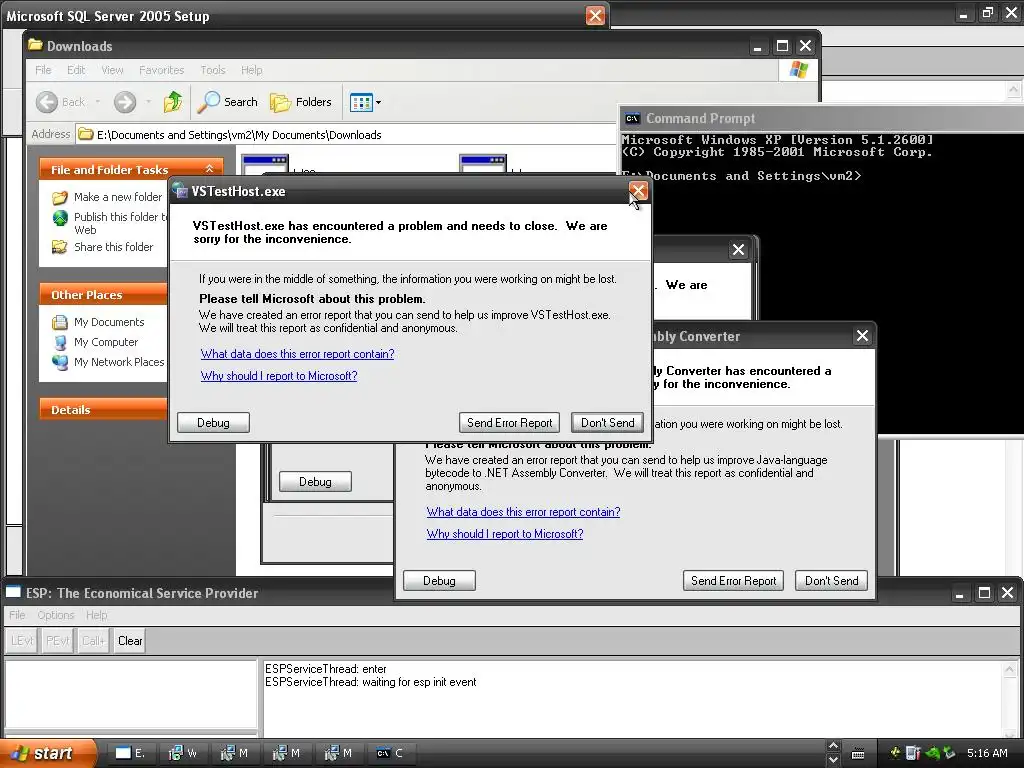
Task: Expand the Details panel header
Action: point(103,409)
